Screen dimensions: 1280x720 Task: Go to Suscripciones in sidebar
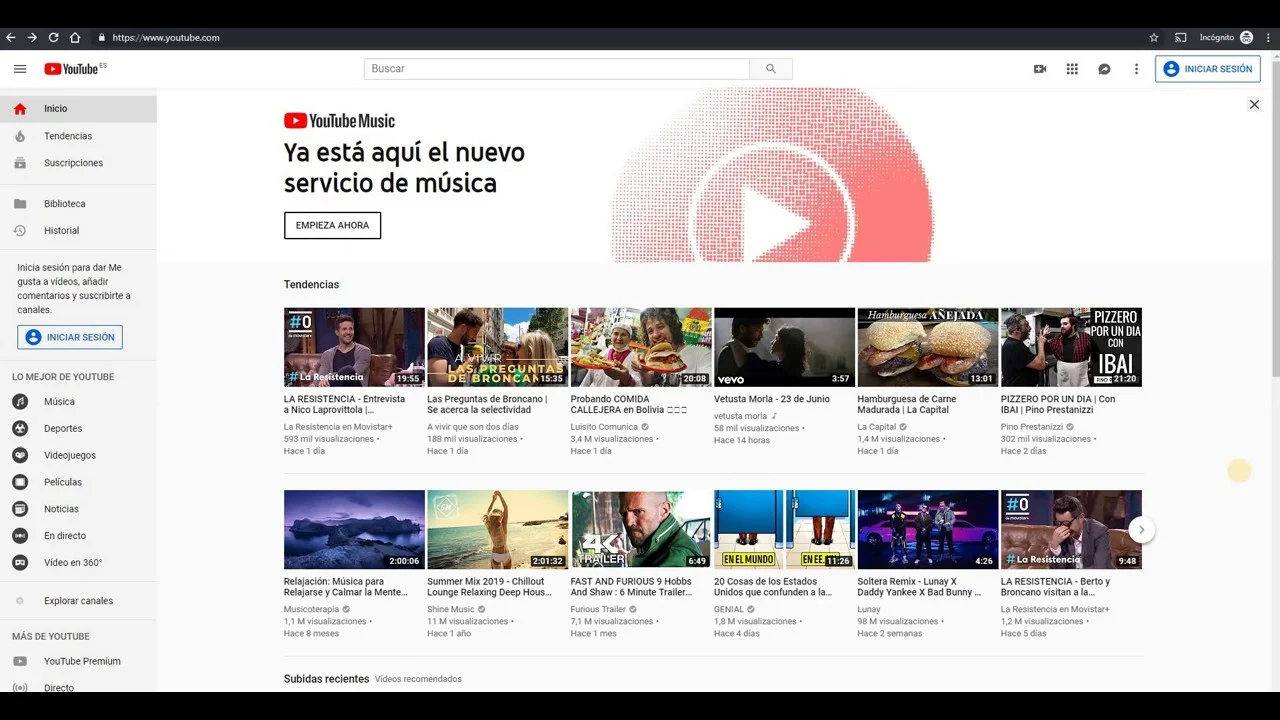point(73,163)
